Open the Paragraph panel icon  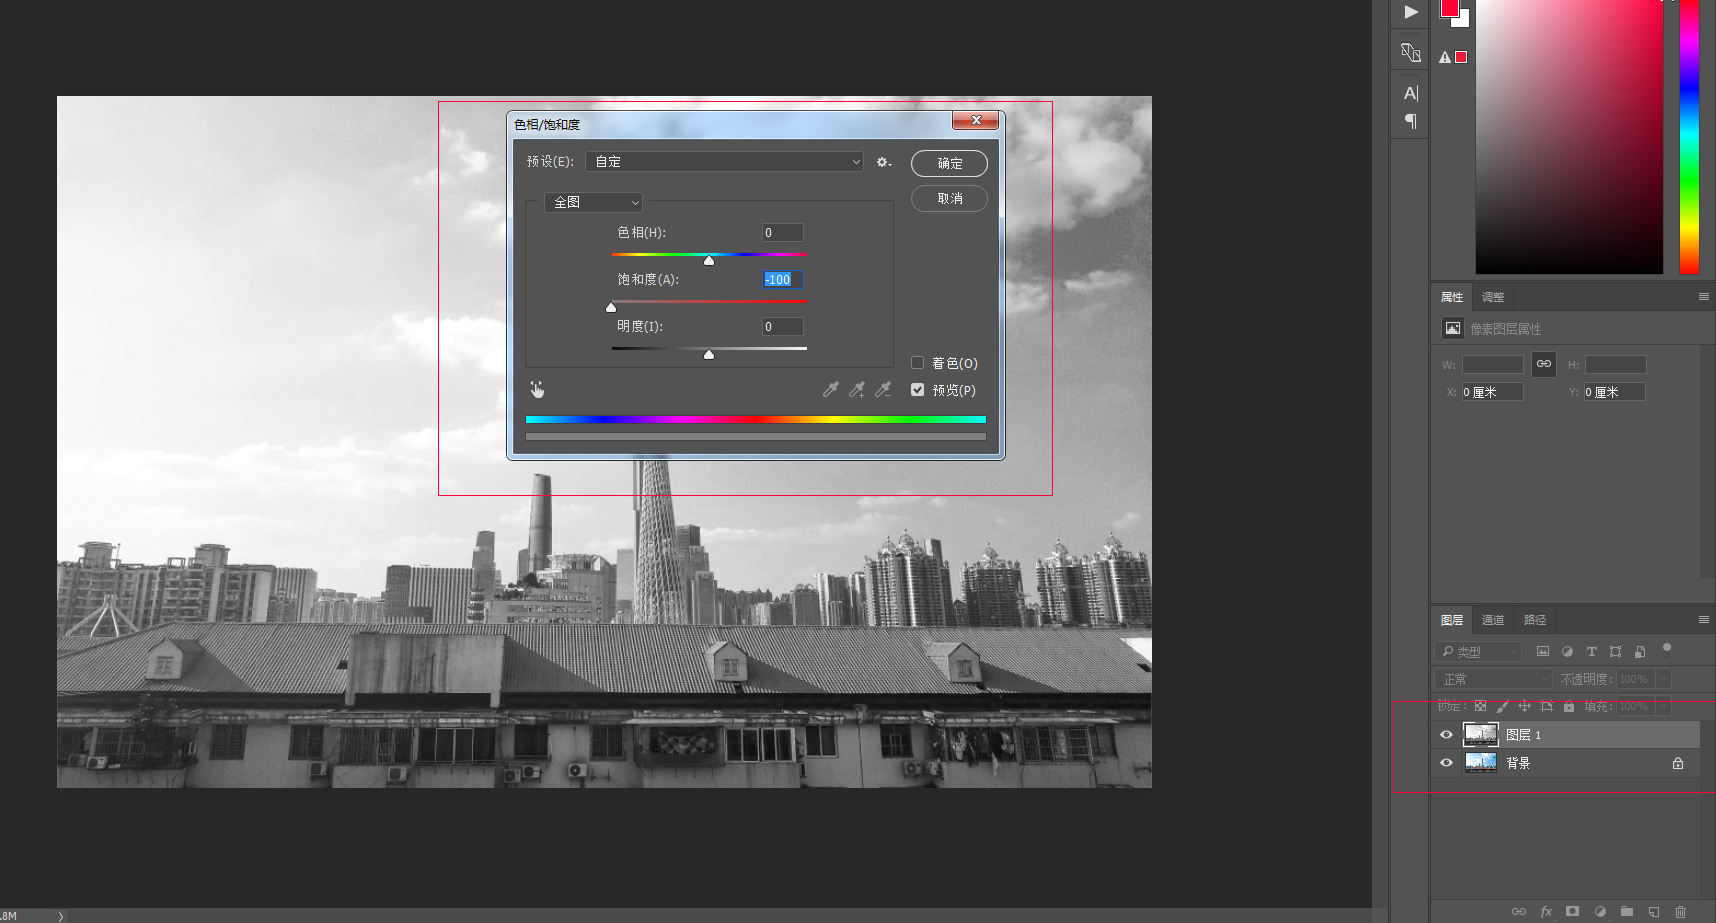pyautogui.click(x=1411, y=121)
